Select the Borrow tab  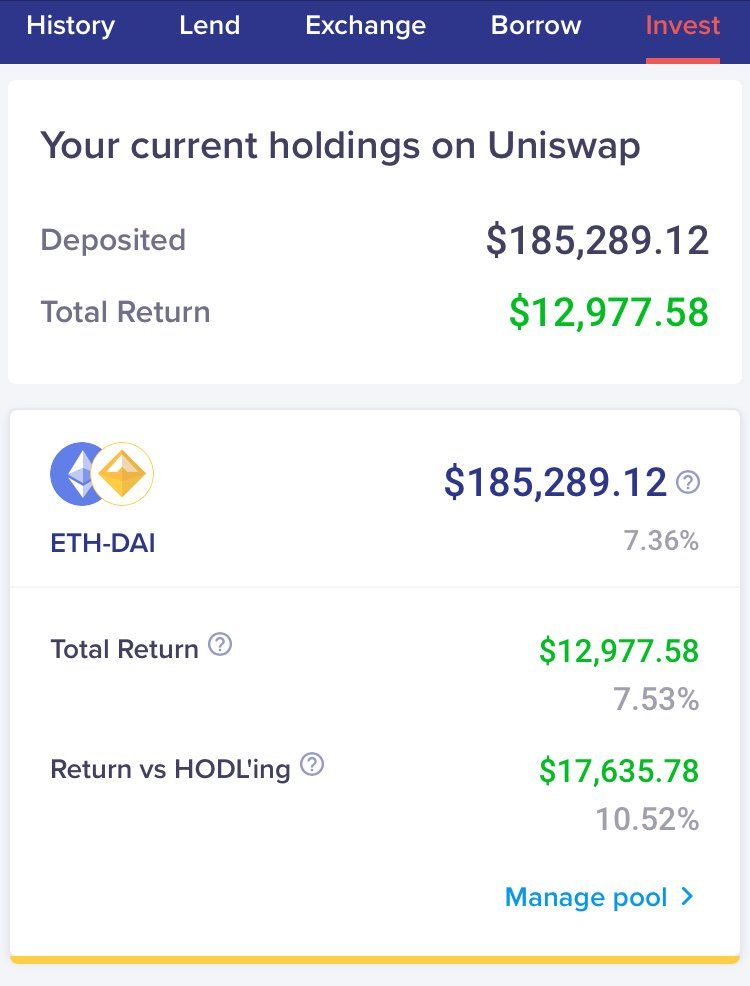pyautogui.click(x=536, y=26)
